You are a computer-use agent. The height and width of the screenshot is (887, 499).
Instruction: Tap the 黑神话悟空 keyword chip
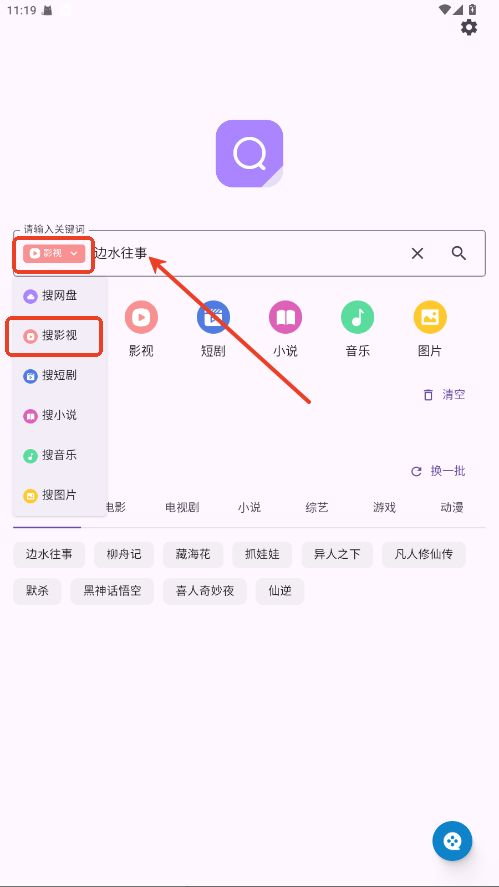pyautogui.click(x=112, y=591)
